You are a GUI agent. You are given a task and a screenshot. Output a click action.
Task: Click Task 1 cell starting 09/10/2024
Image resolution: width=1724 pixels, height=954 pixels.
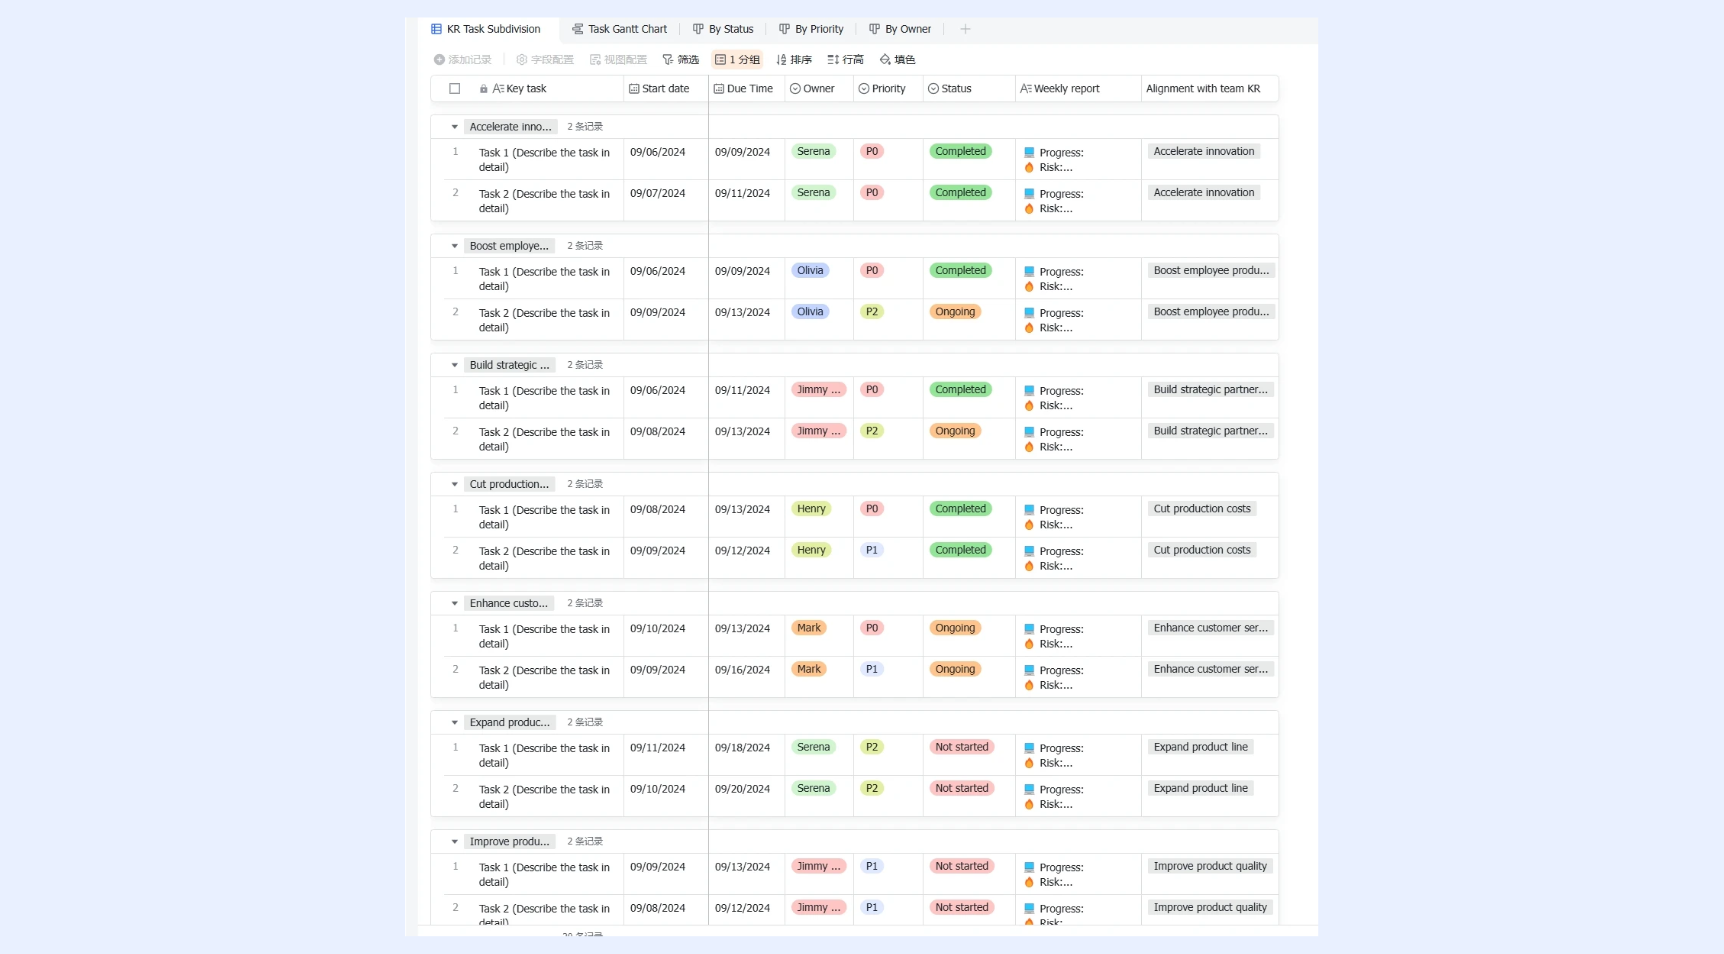click(544, 636)
